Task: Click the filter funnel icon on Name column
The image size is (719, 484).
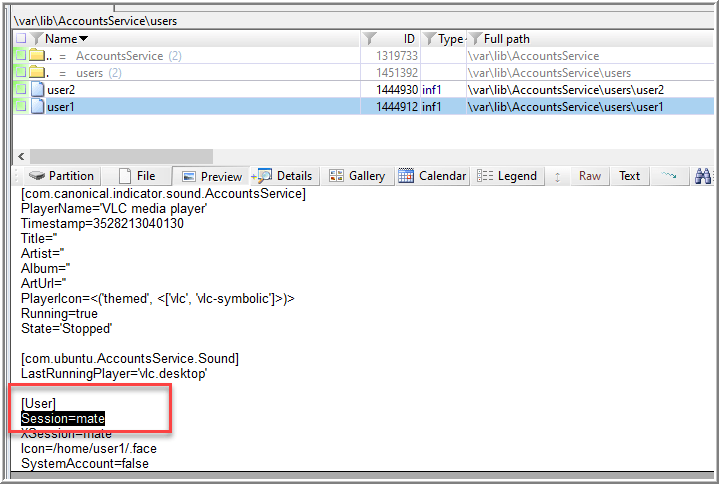Action: click(x=36, y=39)
